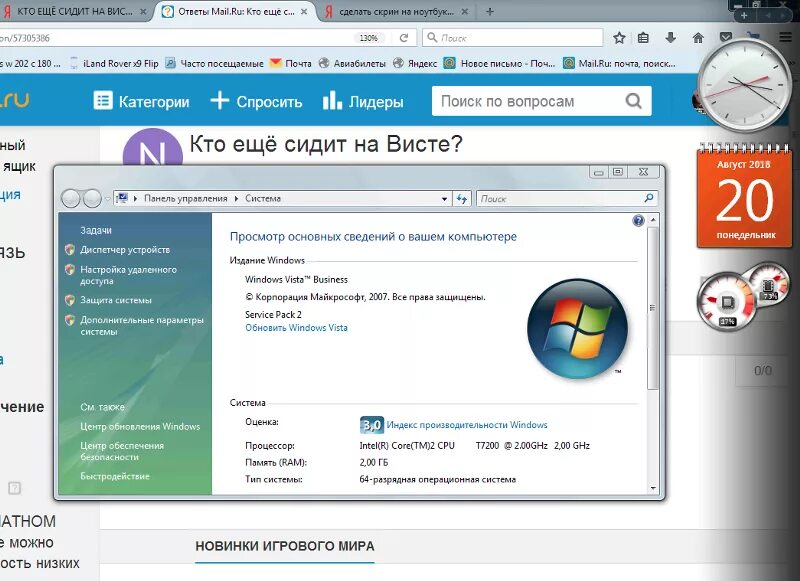The image size is (800, 581).
Task: Click Forward arrow in System window
Action: tap(92, 198)
